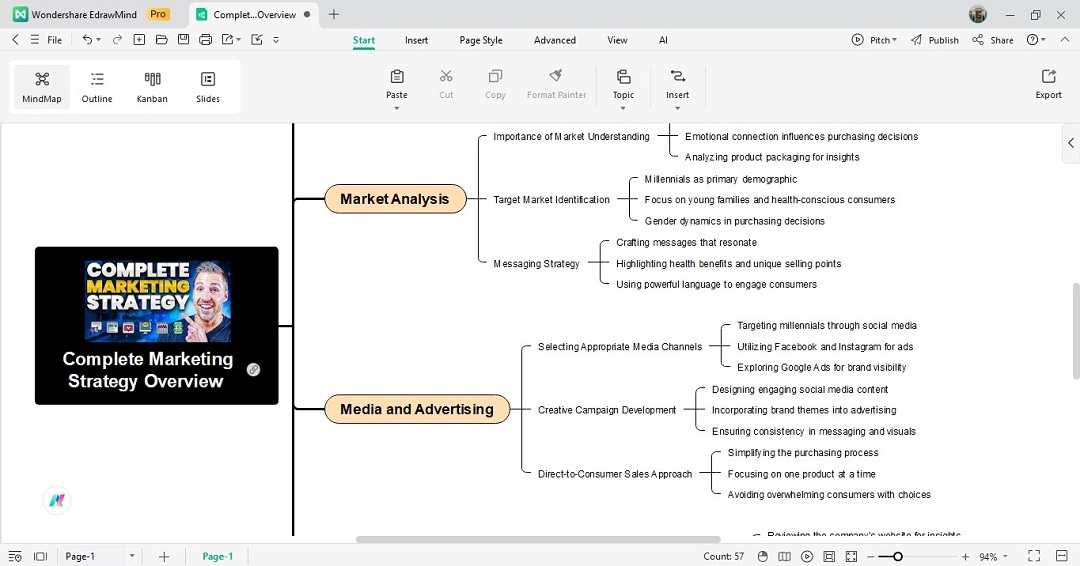This screenshot has width=1080, height=566.
Task: Switch to Kanban view mode
Action: [152, 87]
